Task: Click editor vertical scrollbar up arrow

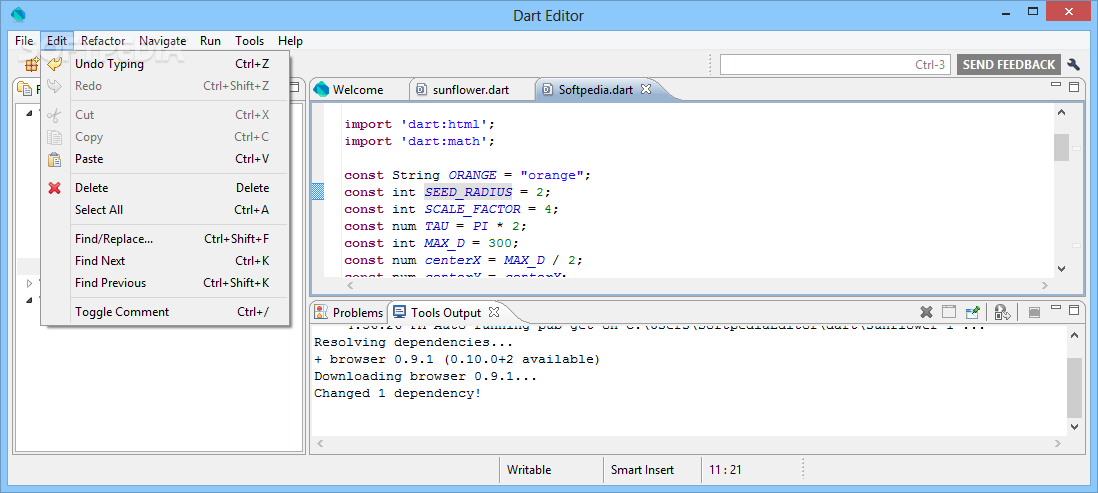Action: (x=1061, y=113)
